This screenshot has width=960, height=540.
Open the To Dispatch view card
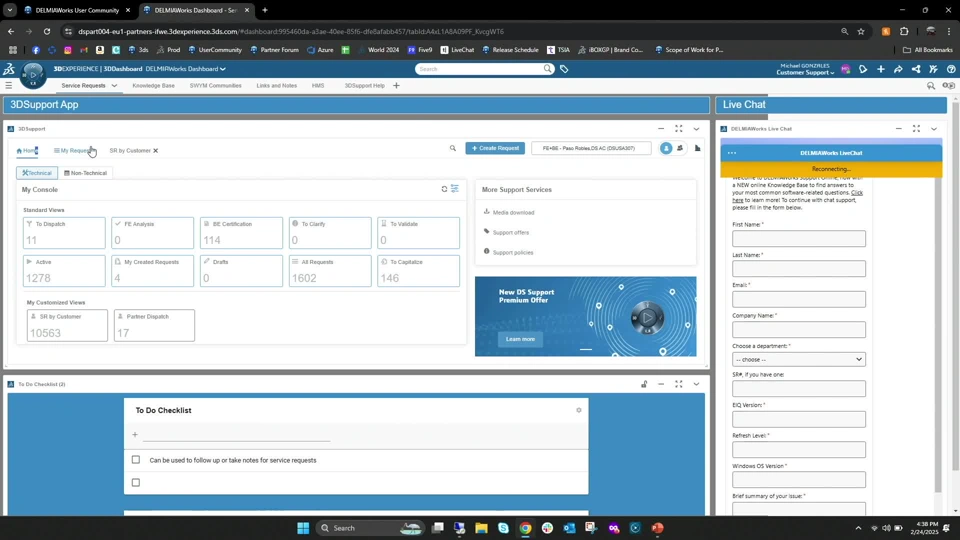64,233
